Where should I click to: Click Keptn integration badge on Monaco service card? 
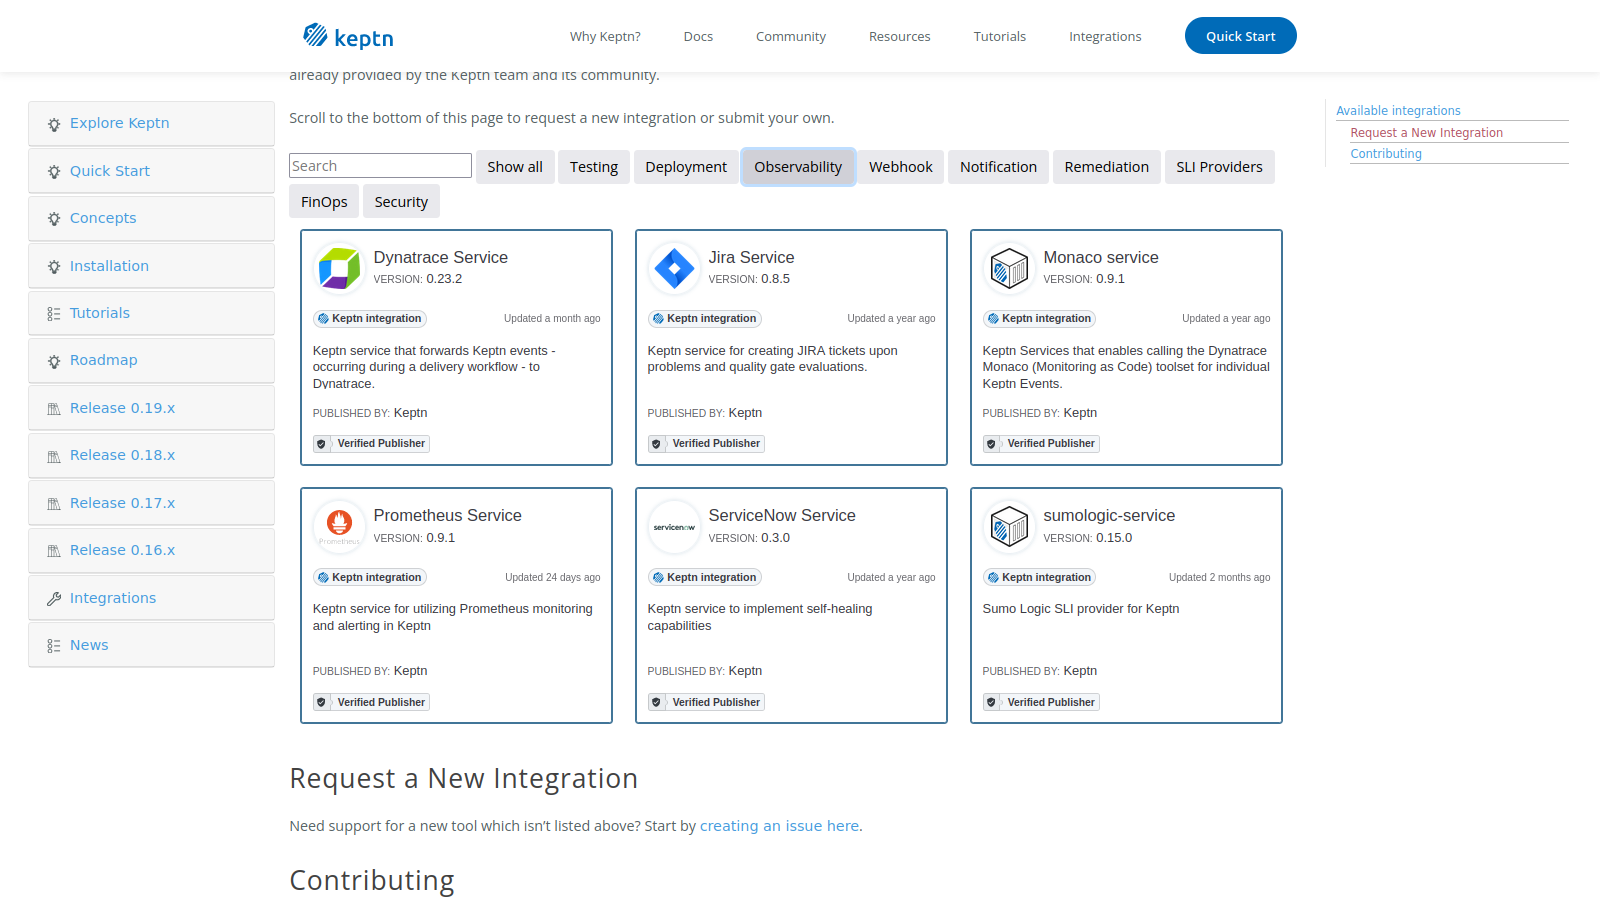pos(1040,319)
